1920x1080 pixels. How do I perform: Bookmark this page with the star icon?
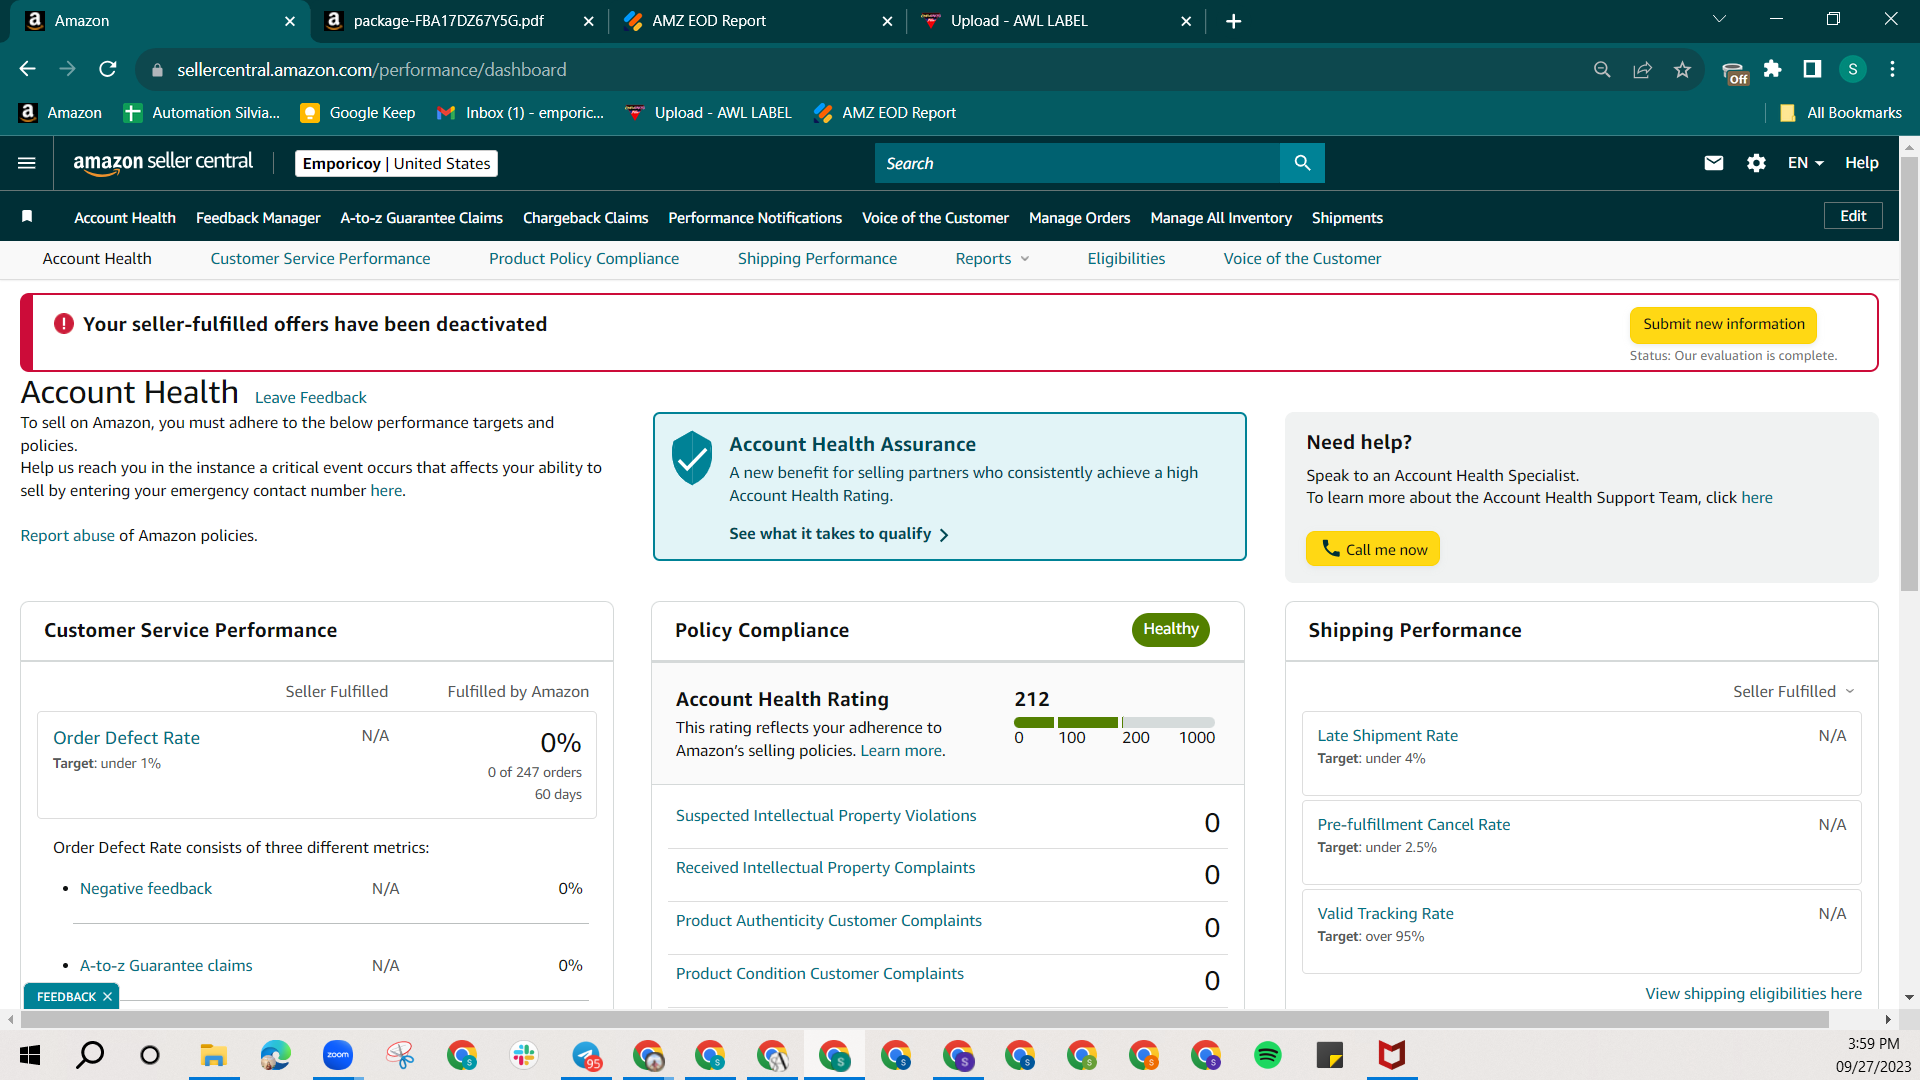pyautogui.click(x=1682, y=69)
